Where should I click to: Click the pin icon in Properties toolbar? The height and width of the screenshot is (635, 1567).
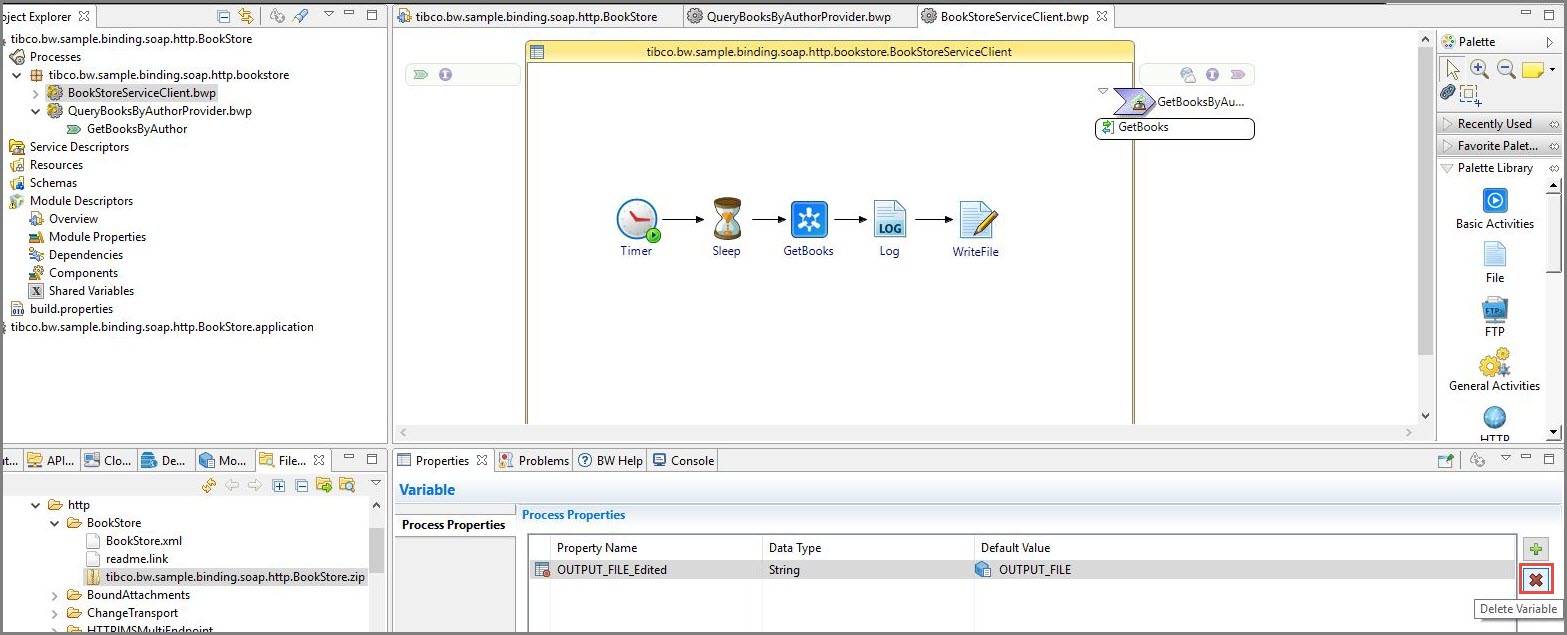pyautogui.click(x=1444, y=460)
